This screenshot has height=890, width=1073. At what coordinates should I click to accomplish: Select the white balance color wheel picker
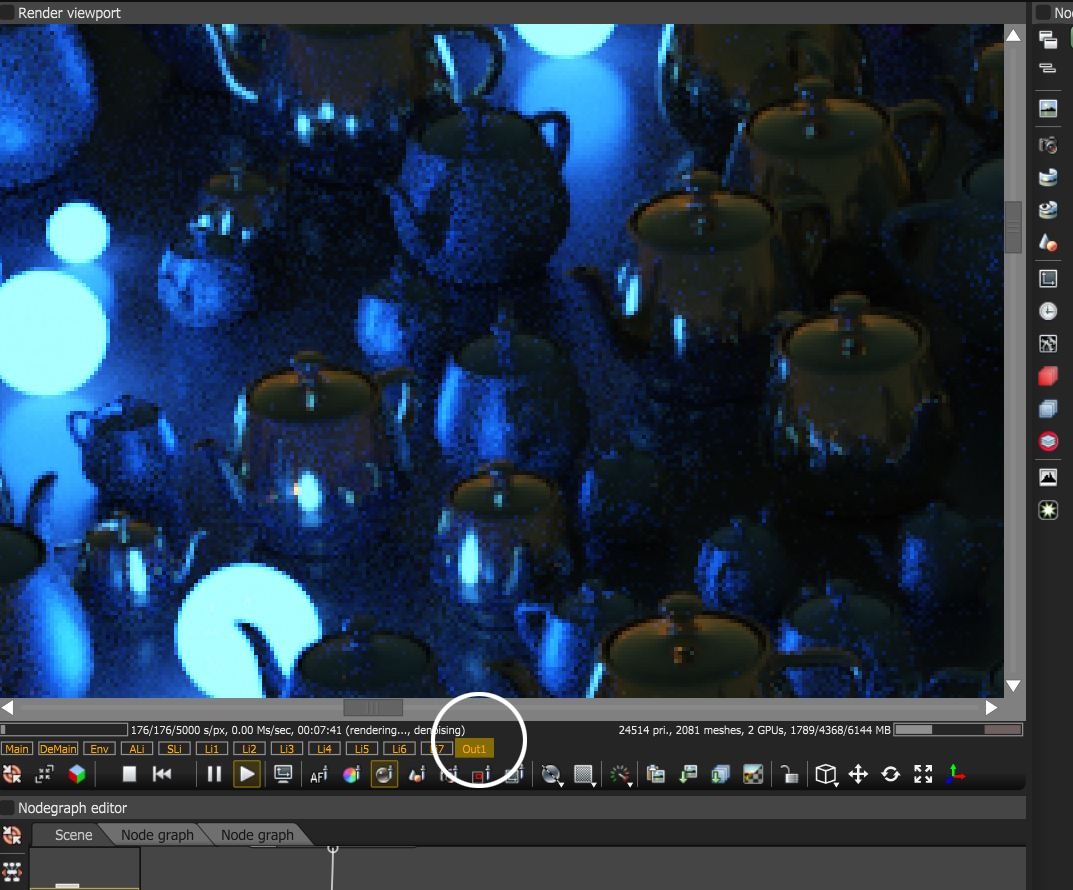click(x=350, y=774)
